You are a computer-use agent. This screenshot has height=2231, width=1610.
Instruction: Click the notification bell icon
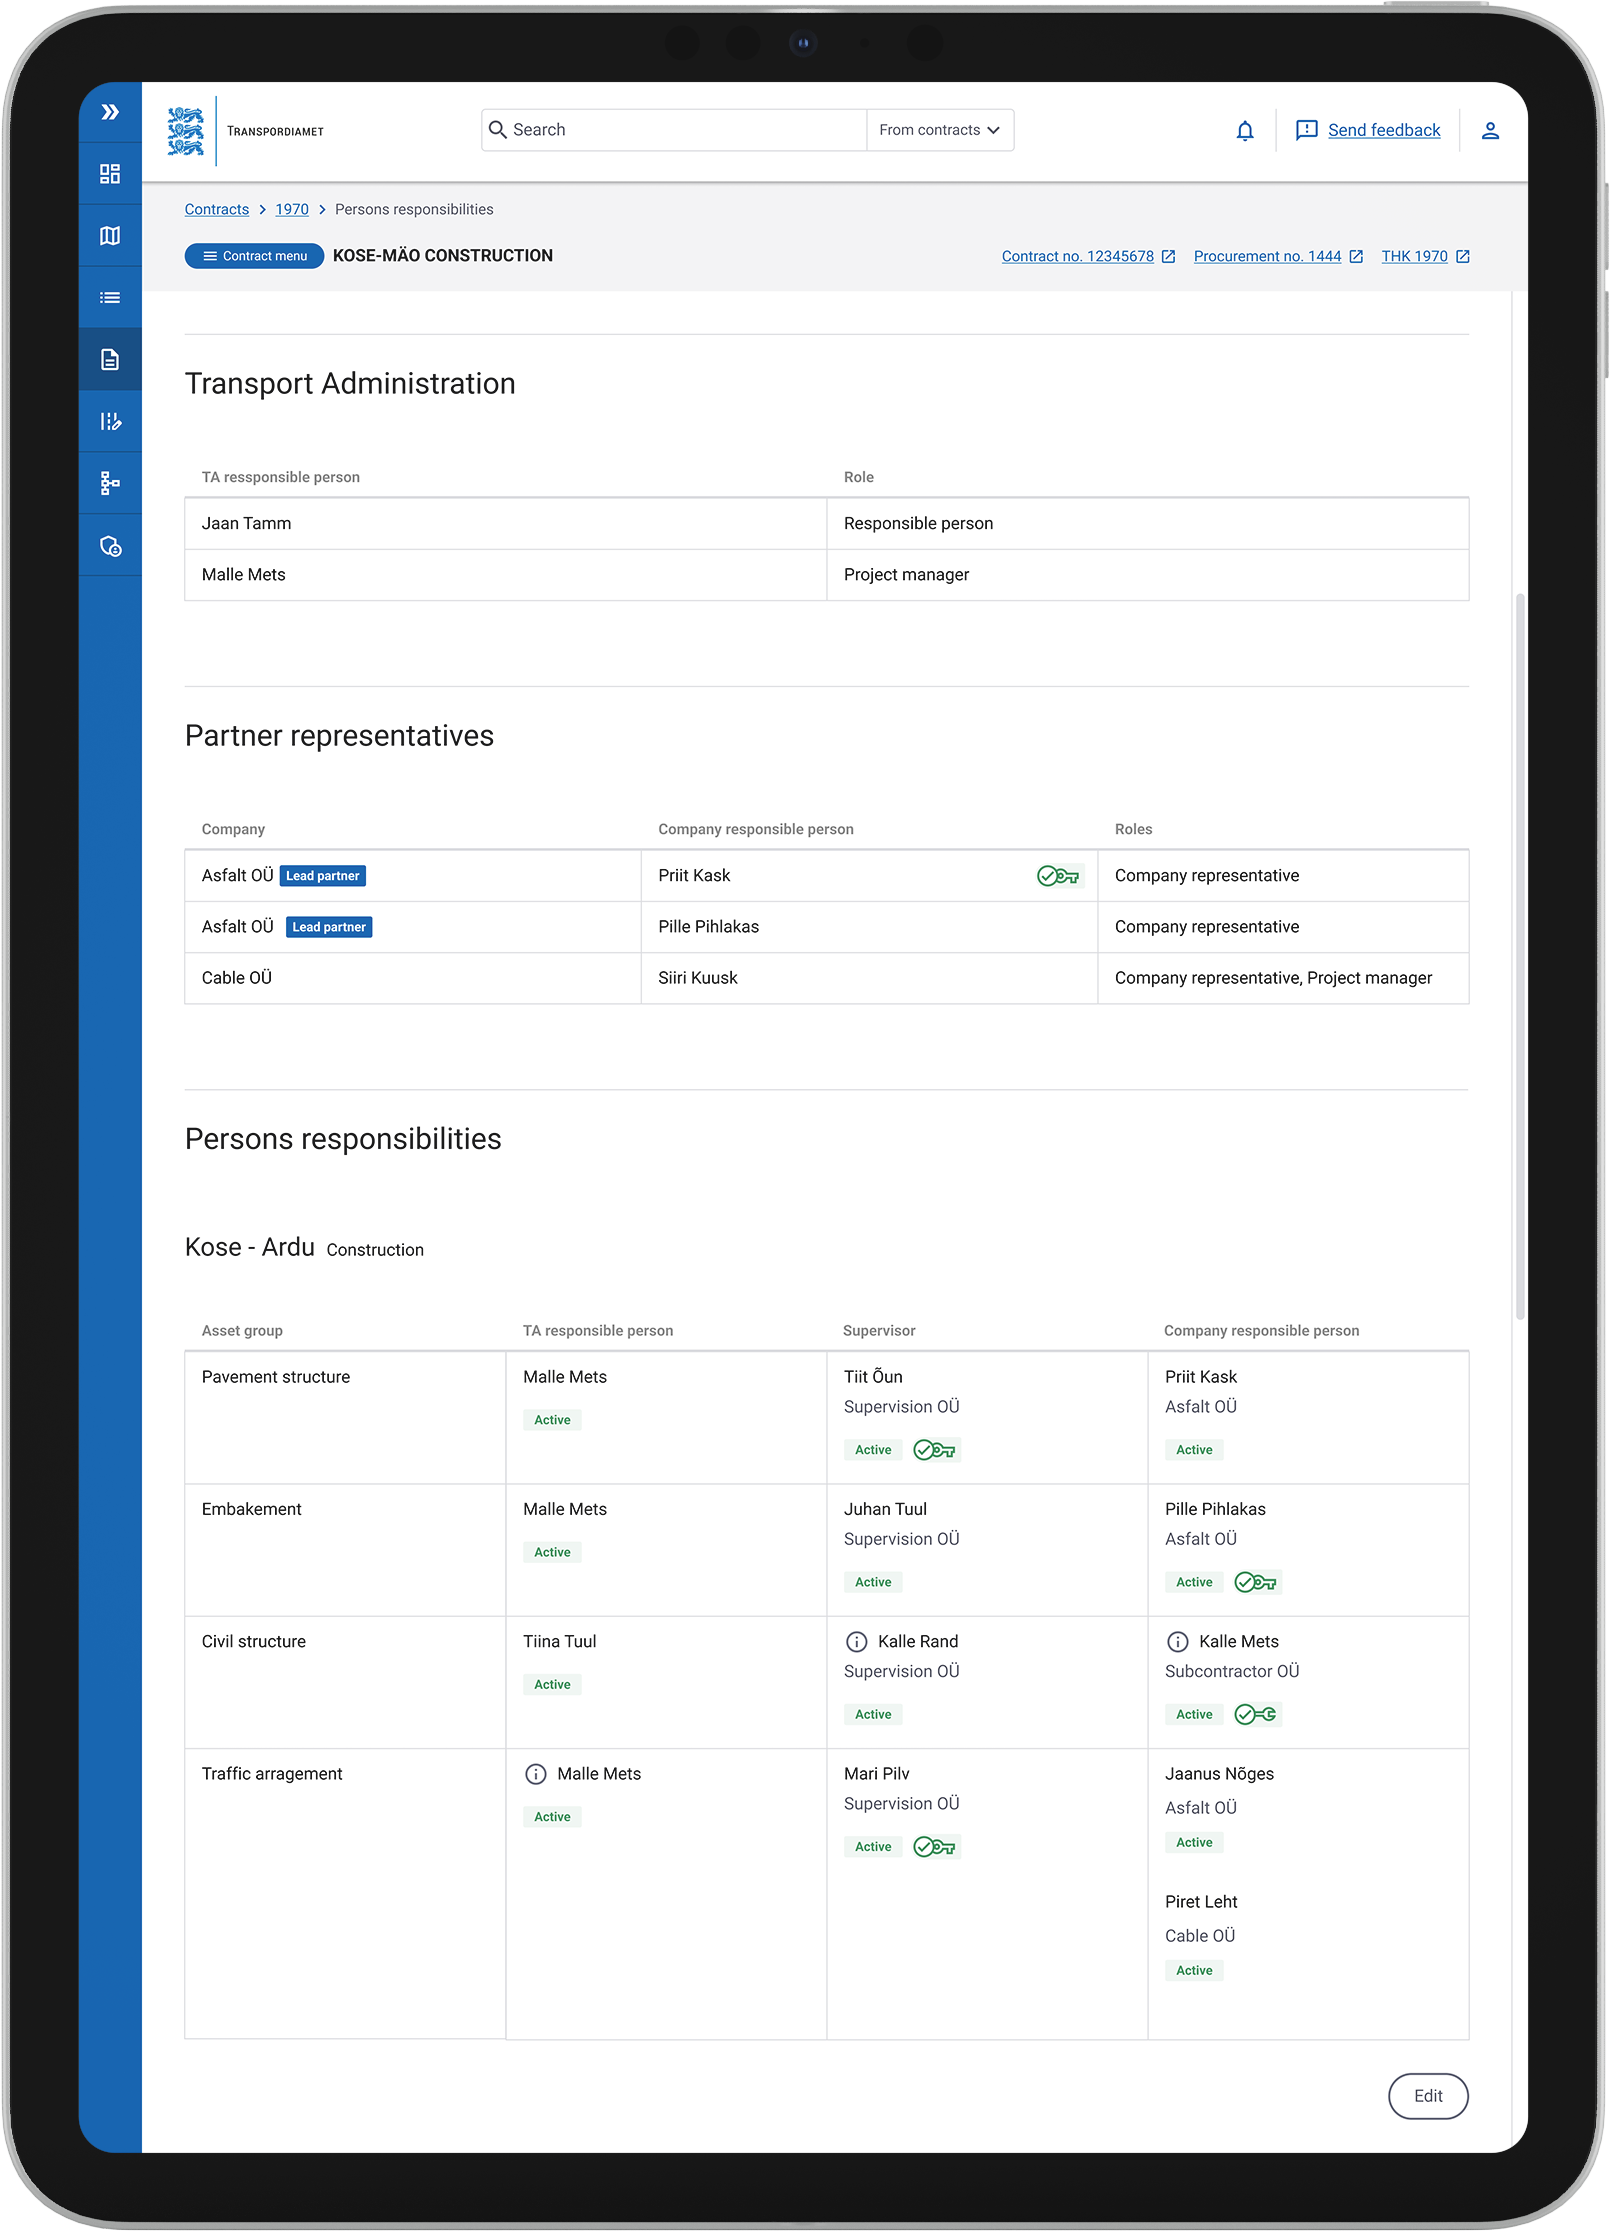click(1244, 131)
